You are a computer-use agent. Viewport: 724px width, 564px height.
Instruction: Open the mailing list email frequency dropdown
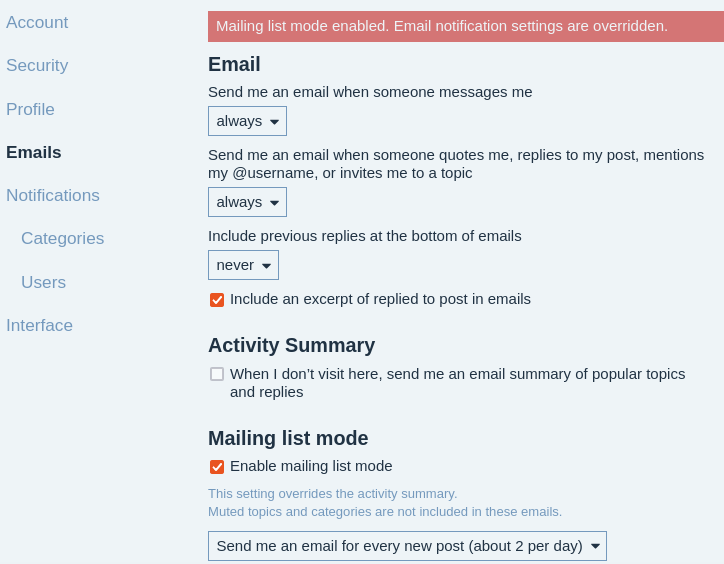(407, 546)
